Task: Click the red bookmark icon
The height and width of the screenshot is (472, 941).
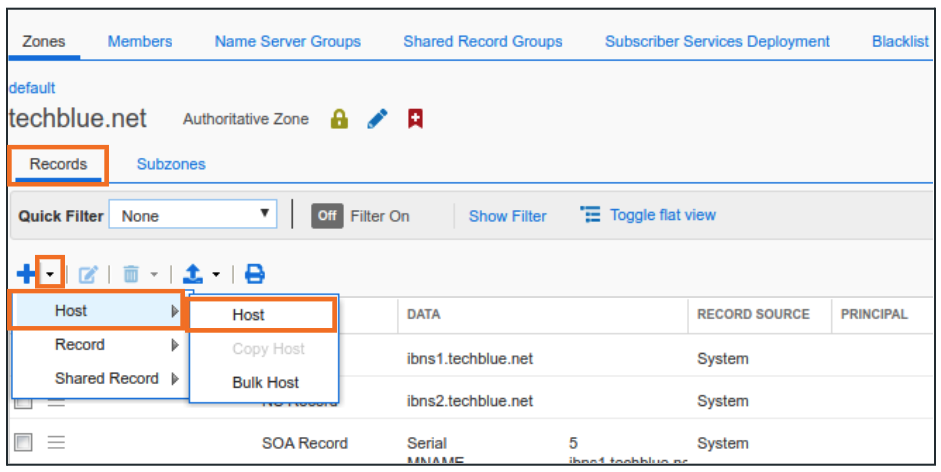Action: [x=415, y=119]
